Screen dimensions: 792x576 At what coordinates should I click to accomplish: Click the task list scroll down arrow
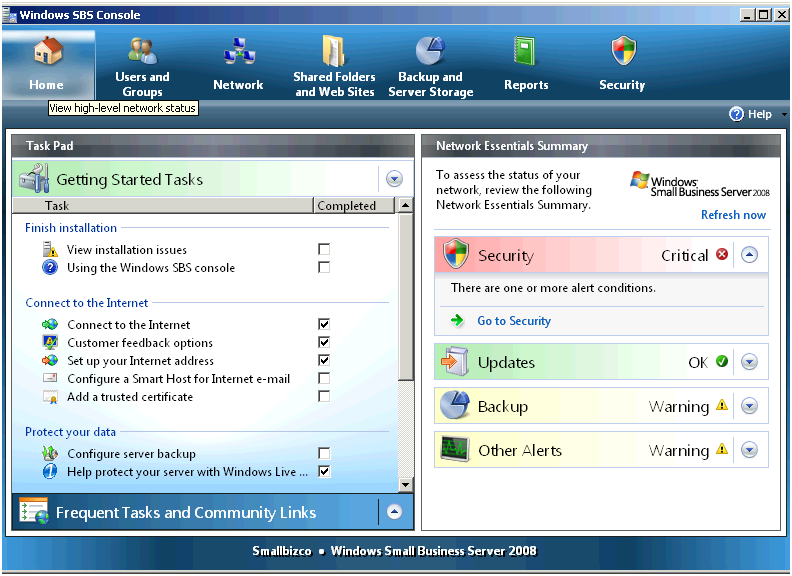[405, 485]
